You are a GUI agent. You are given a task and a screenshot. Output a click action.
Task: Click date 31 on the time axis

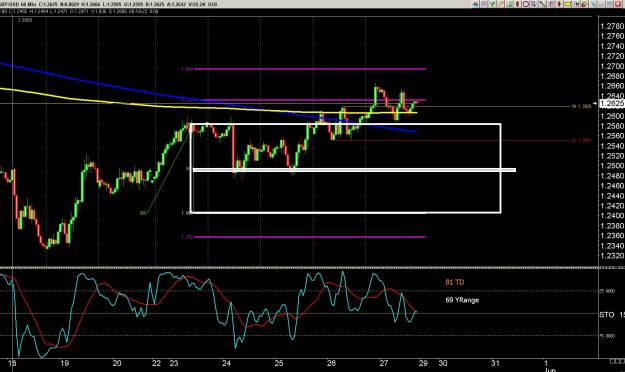click(495, 363)
